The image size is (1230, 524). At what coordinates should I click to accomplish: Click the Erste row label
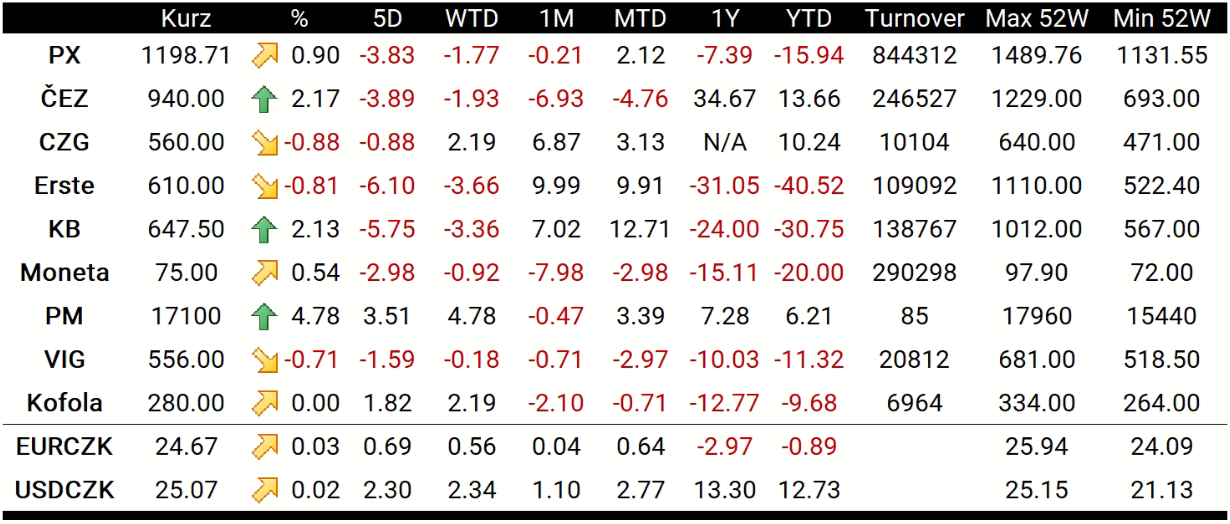pyautogui.click(x=64, y=186)
